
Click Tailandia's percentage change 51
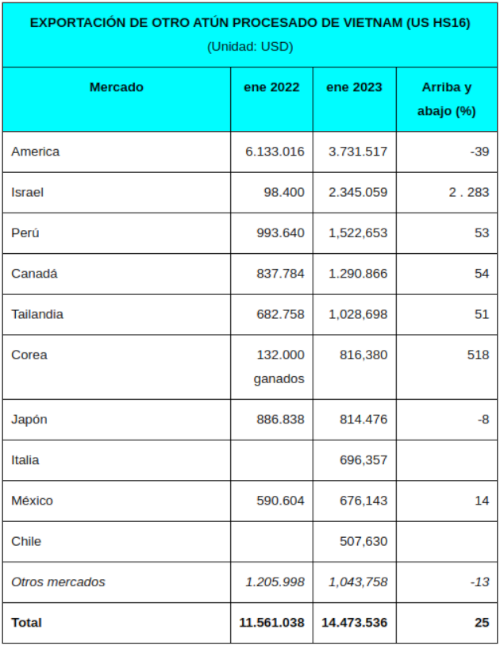point(481,314)
